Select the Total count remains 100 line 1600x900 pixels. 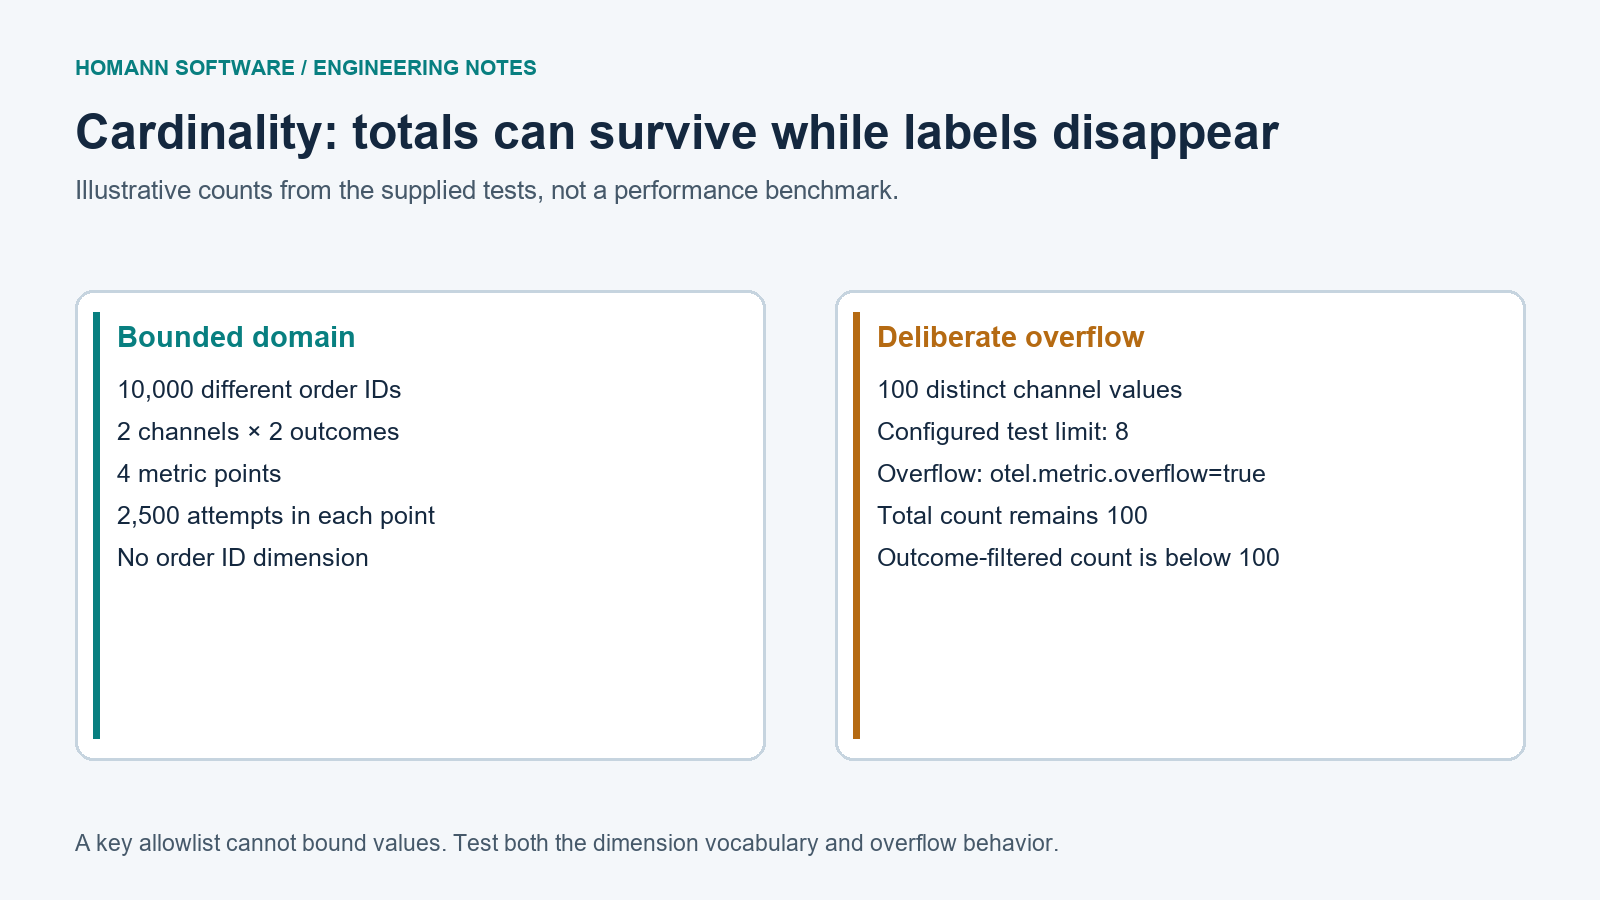(x=1012, y=515)
